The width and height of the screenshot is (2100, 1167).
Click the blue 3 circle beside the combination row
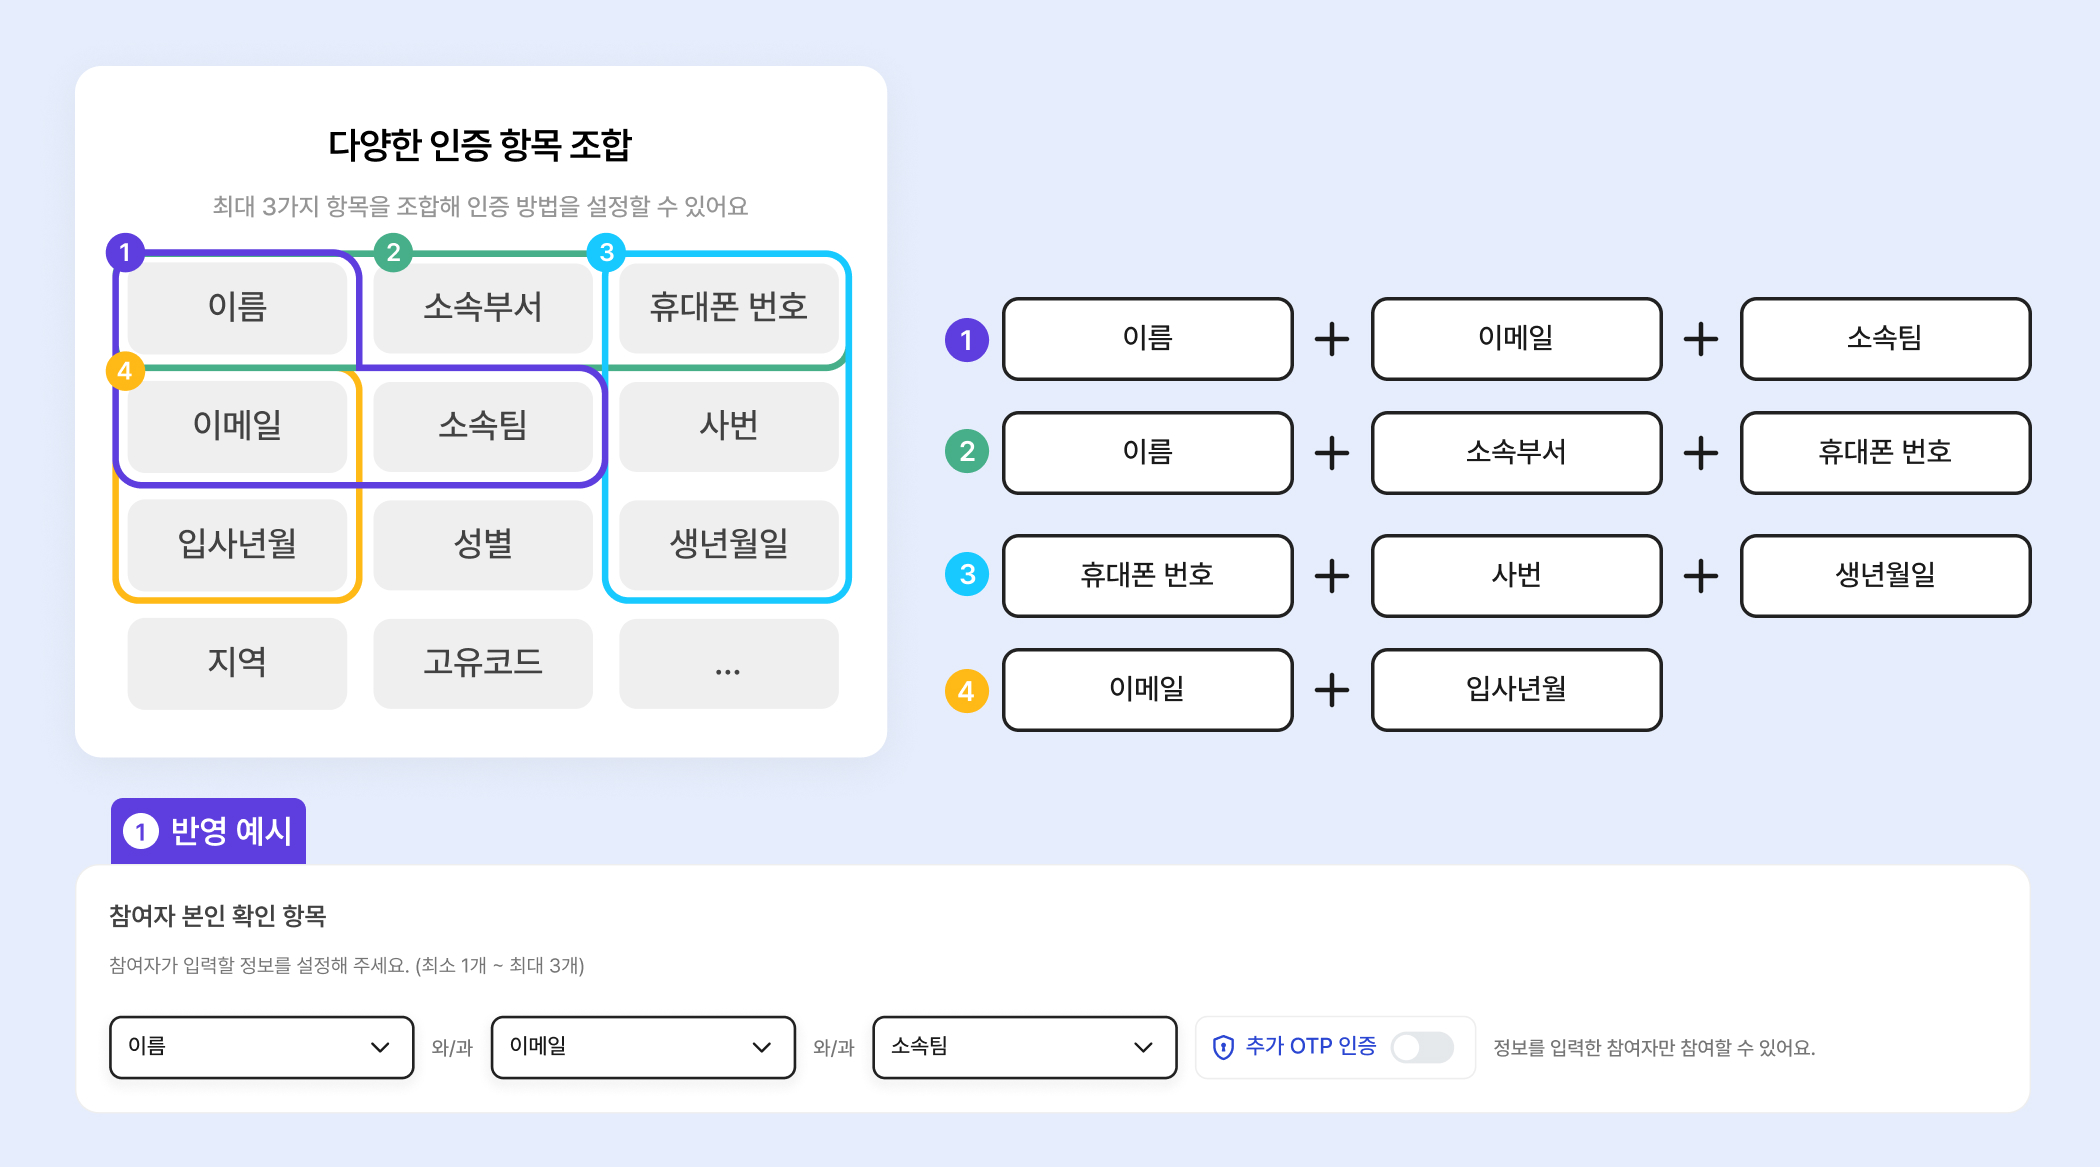tap(966, 575)
